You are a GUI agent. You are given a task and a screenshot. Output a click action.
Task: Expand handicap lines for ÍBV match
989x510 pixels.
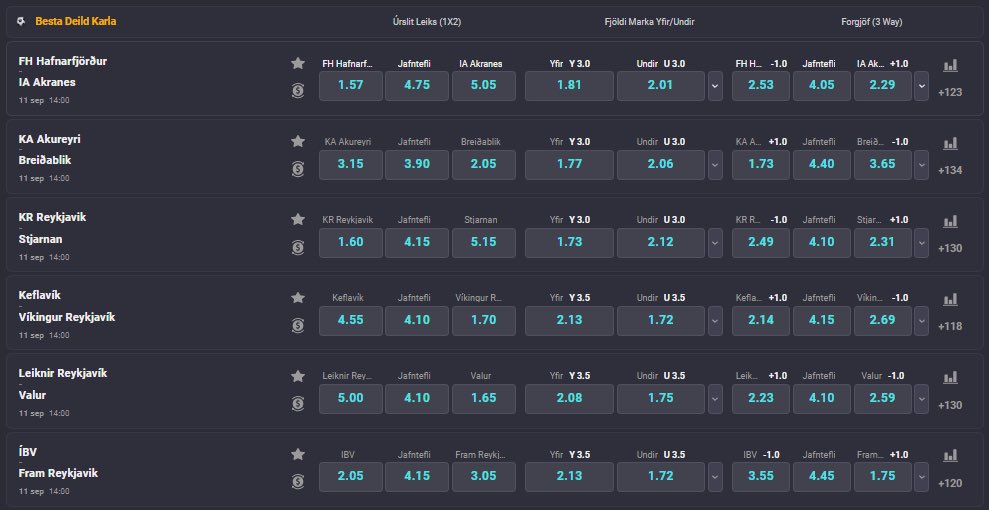click(922, 477)
